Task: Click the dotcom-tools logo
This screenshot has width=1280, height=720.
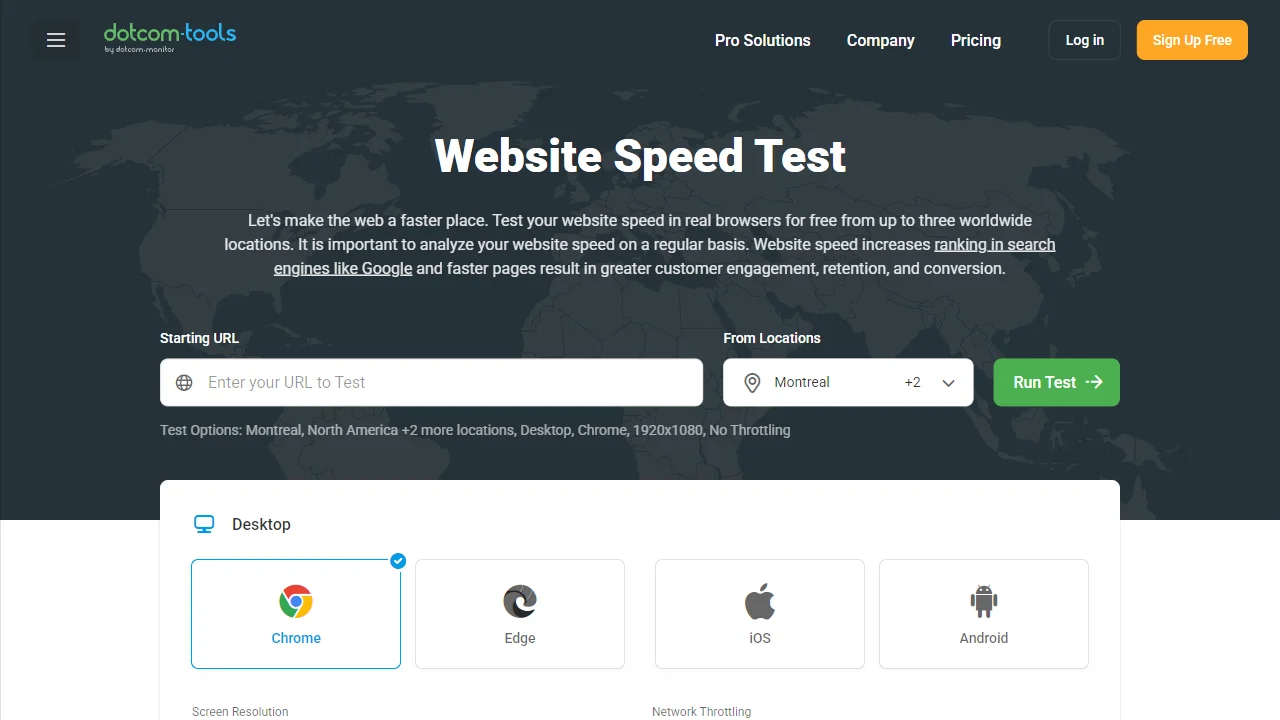Action: pyautogui.click(x=170, y=37)
